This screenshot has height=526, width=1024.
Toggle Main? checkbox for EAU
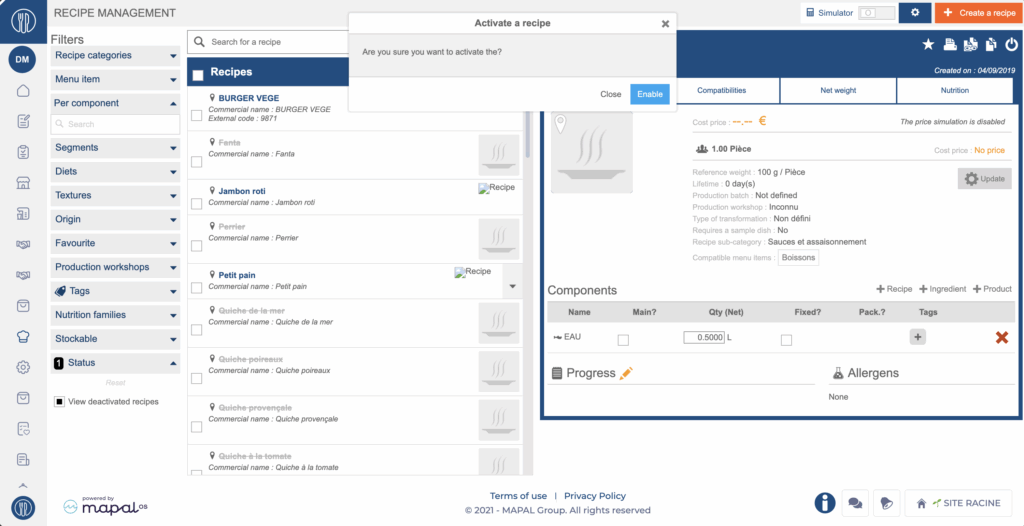pos(623,340)
